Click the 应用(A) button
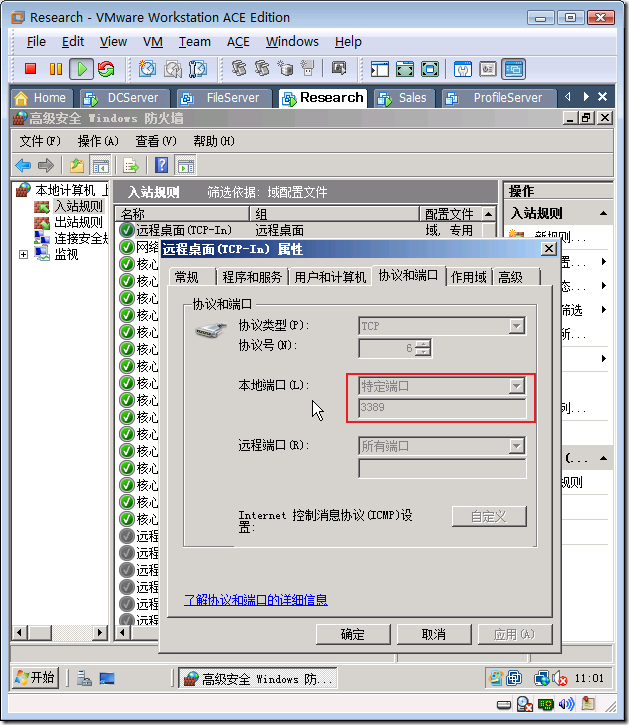Screen dimensions: 629x725 [515, 634]
